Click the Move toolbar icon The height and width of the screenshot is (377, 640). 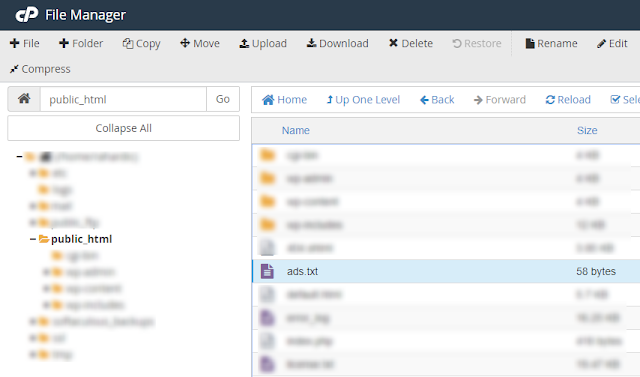click(185, 43)
